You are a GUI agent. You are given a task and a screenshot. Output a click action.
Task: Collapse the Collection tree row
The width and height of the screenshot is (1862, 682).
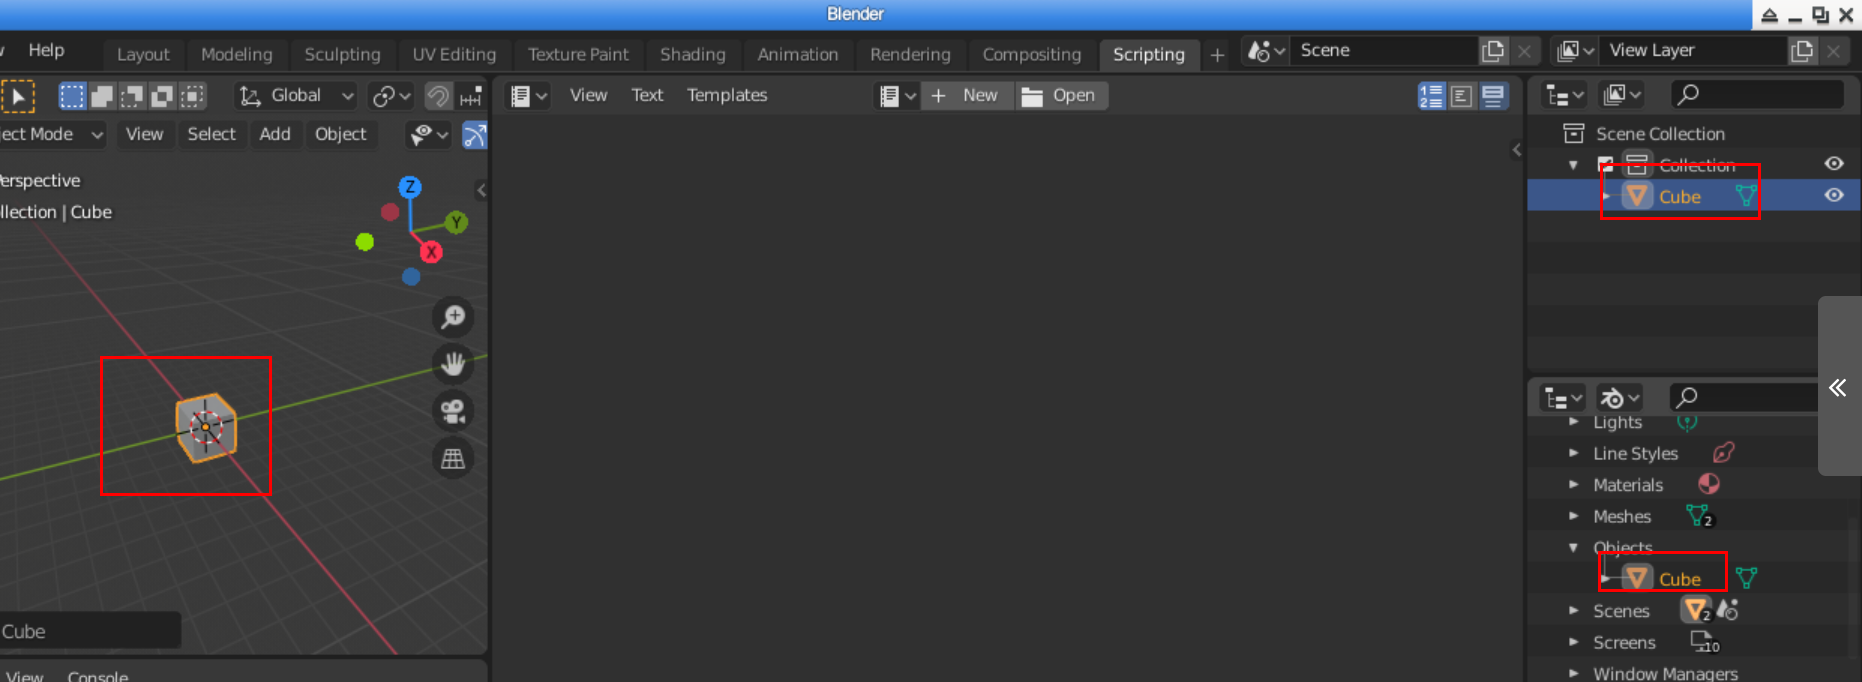1573,164
